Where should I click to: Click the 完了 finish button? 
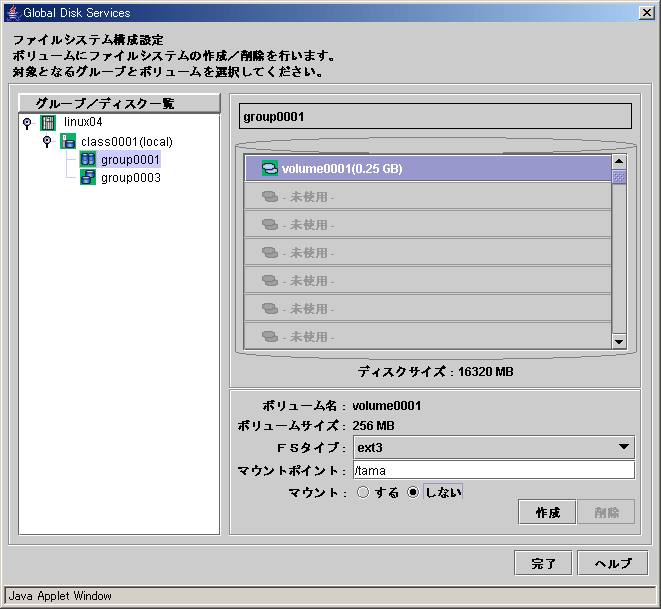(x=543, y=563)
